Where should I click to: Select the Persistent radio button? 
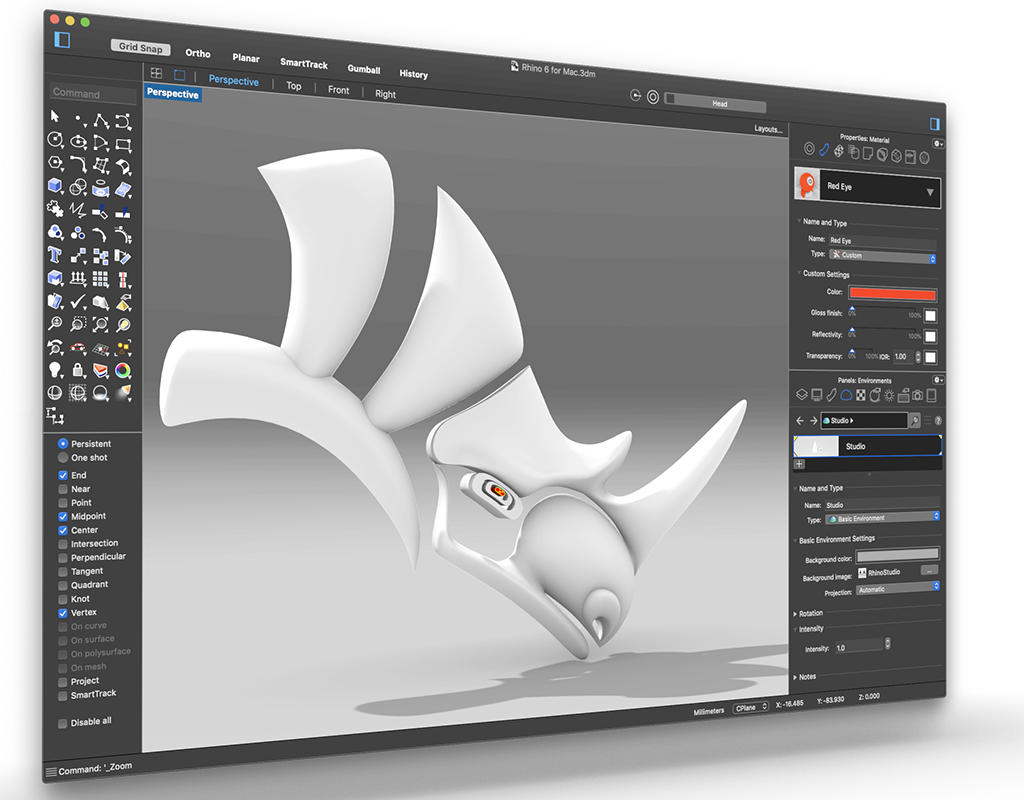(63, 443)
